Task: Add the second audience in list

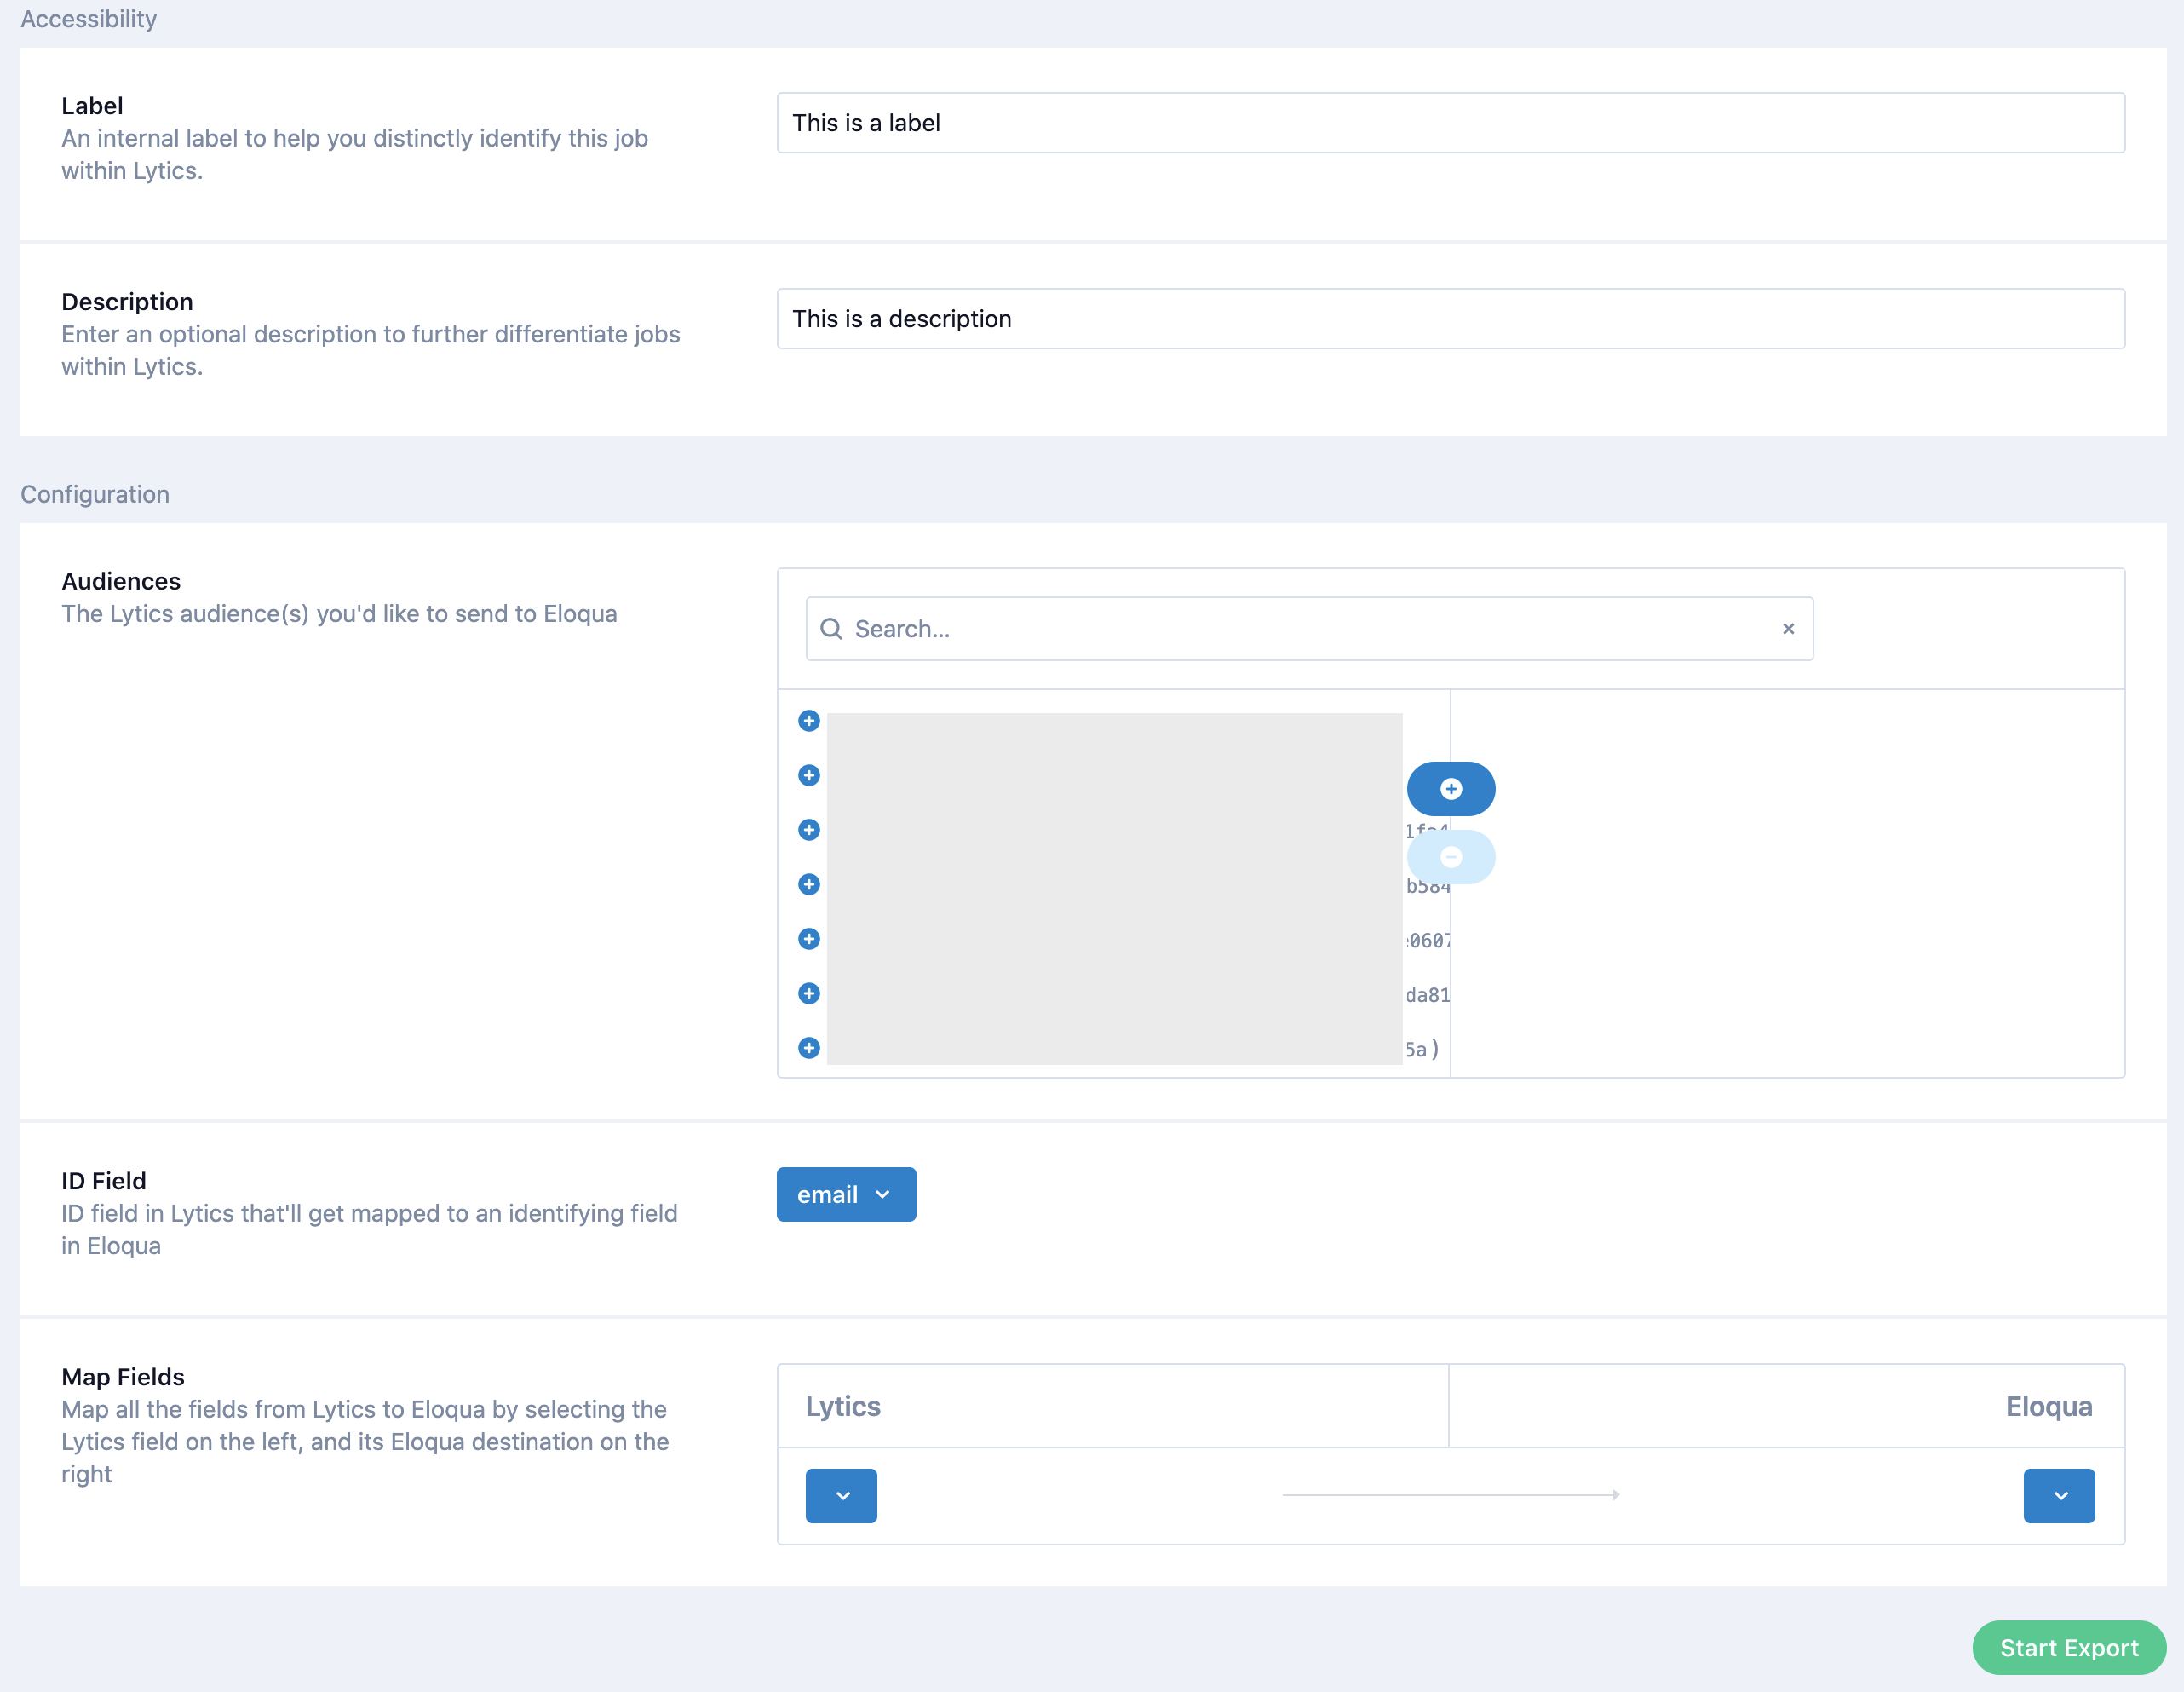Action: [809, 775]
